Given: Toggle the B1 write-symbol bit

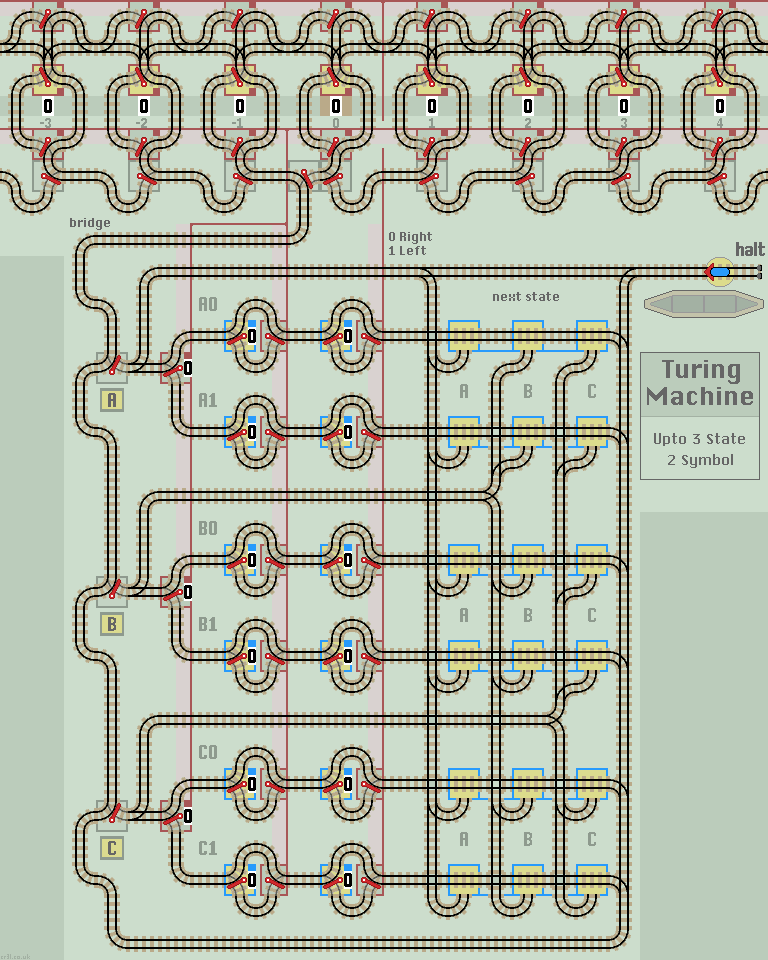Looking at the screenshot, I should click(252, 656).
